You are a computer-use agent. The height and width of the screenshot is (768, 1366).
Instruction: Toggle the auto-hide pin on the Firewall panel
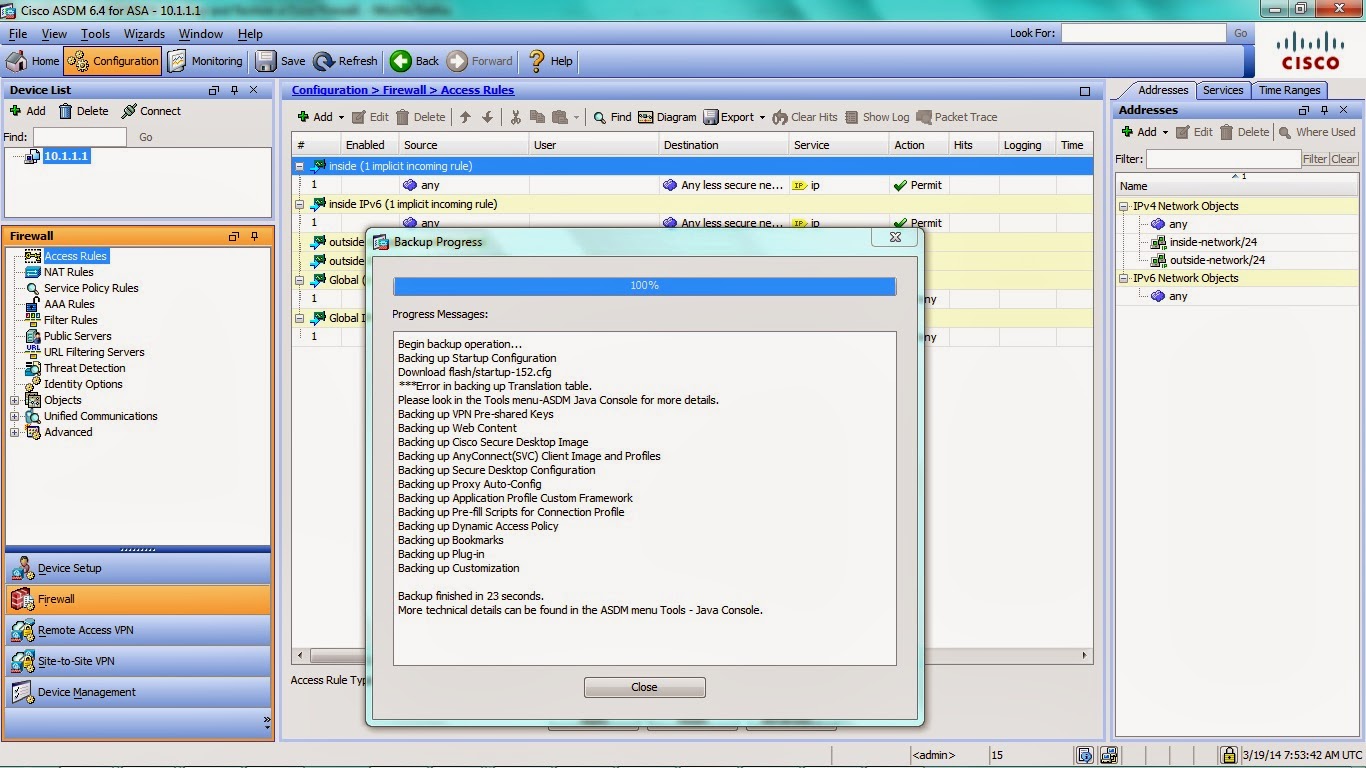[252, 235]
